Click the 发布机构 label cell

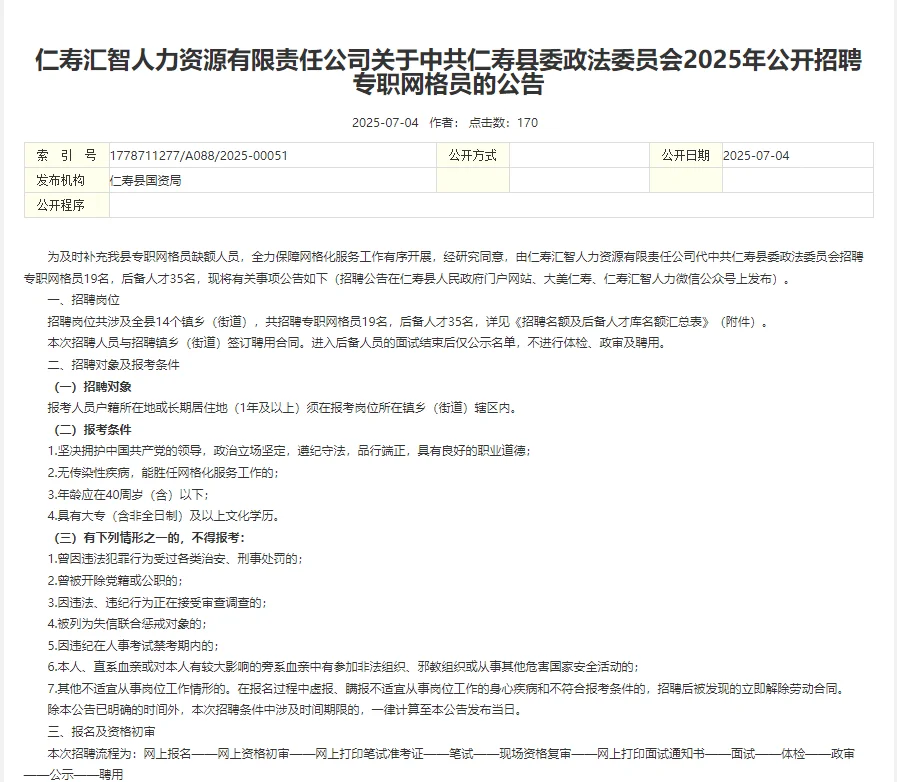(x=67, y=180)
